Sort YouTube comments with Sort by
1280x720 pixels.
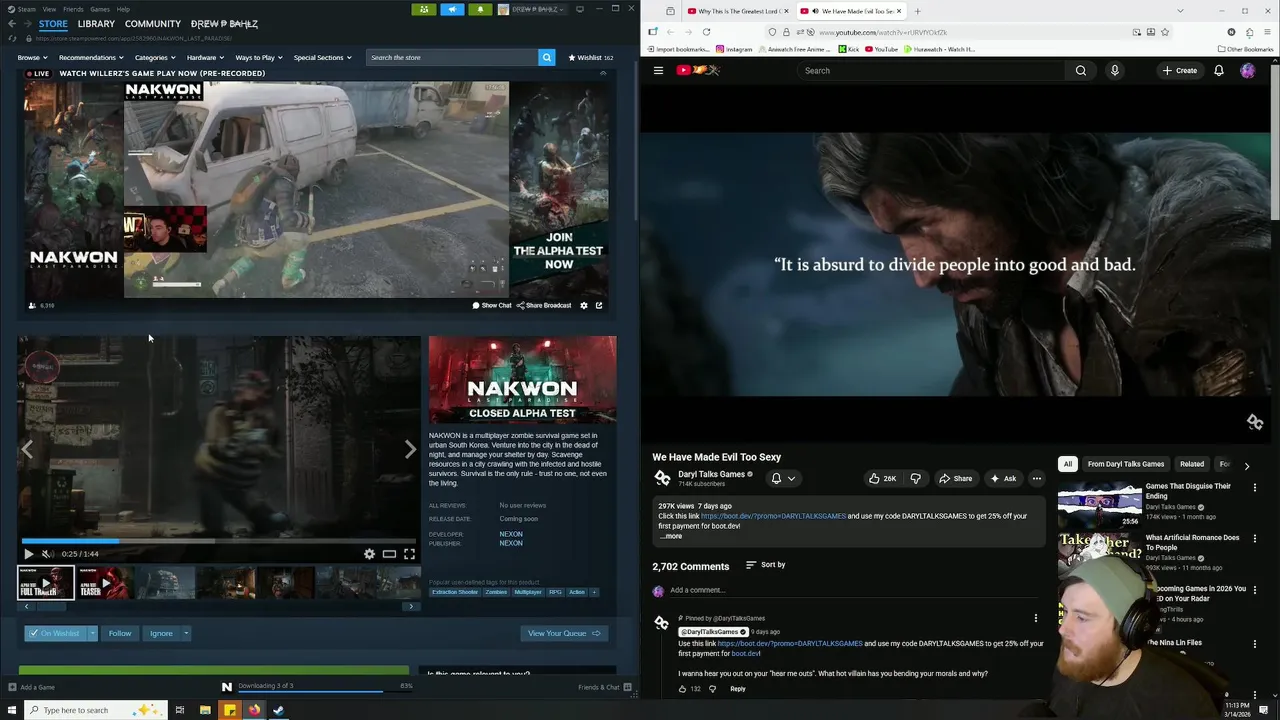click(x=766, y=565)
